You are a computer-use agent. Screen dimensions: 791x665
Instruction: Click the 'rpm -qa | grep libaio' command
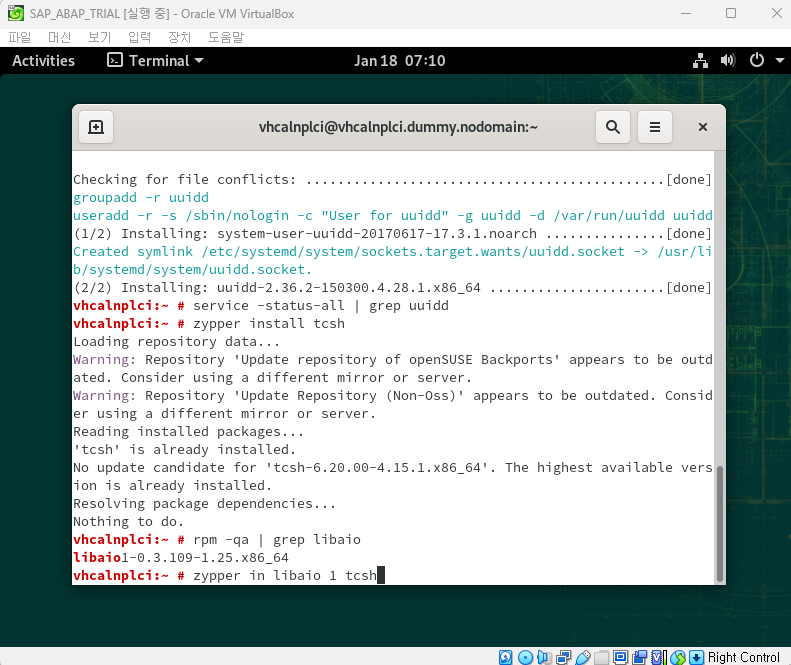(x=276, y=540)
